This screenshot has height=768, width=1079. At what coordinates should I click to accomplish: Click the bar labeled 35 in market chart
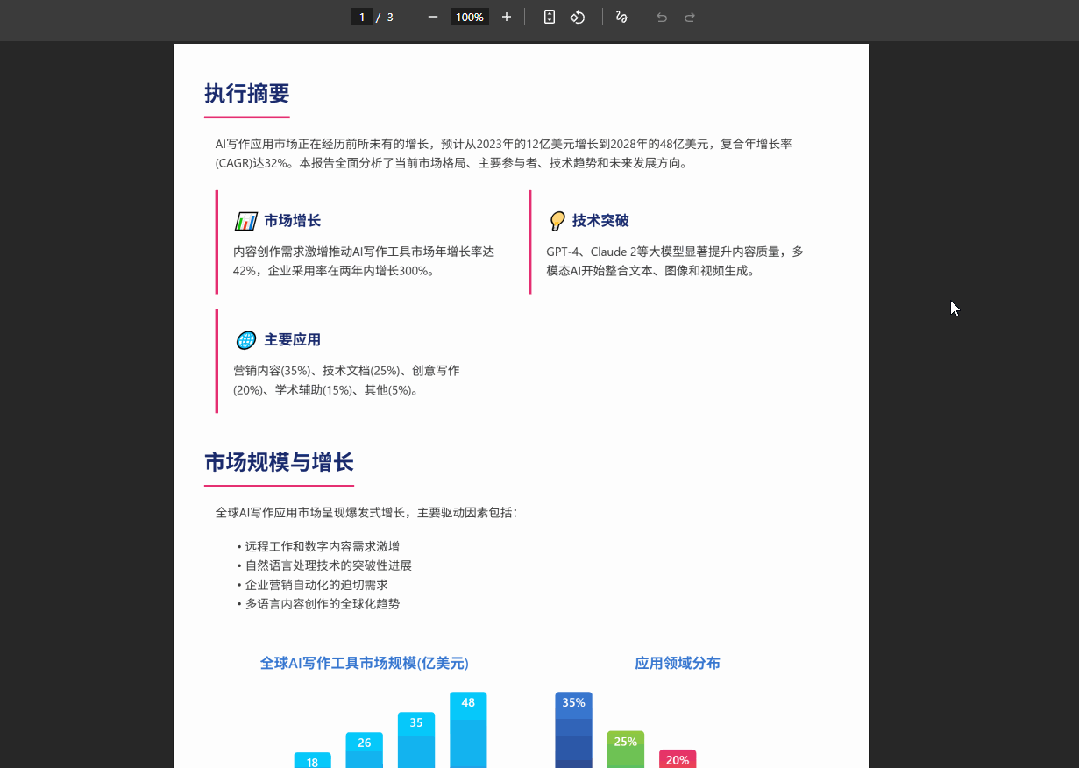[x=416, y=740]
